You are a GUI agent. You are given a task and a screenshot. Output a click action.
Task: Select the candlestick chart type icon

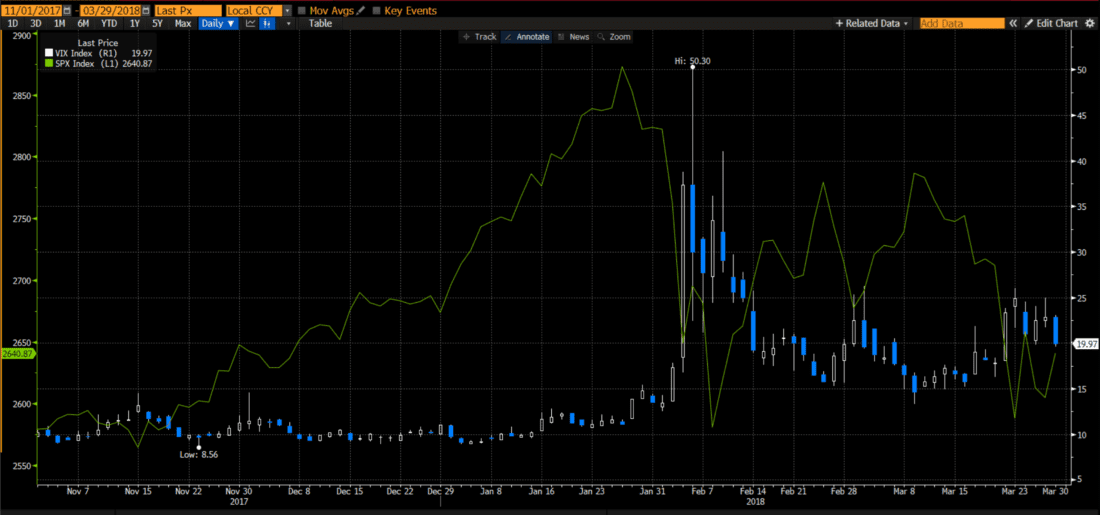[267, 23]
